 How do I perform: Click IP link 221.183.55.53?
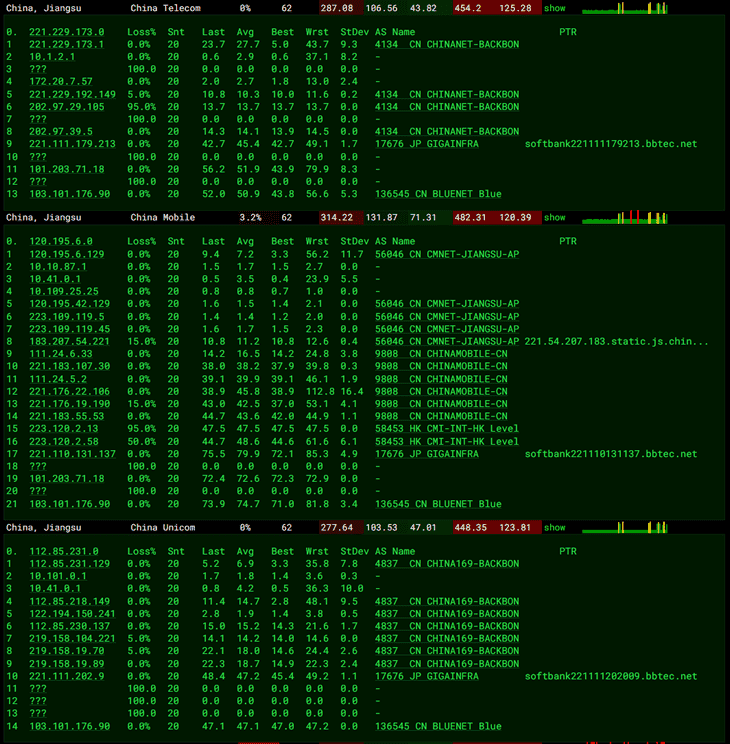pos(66,416)
